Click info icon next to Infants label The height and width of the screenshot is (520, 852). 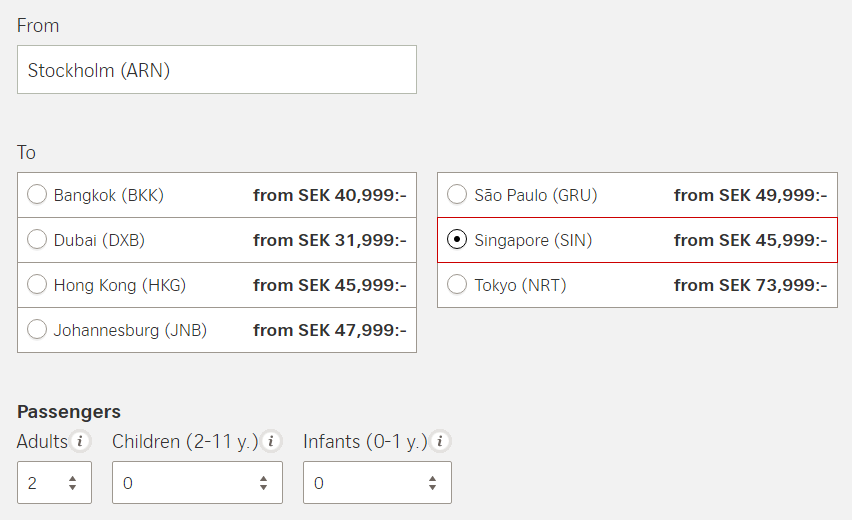[x=441, y=441]
